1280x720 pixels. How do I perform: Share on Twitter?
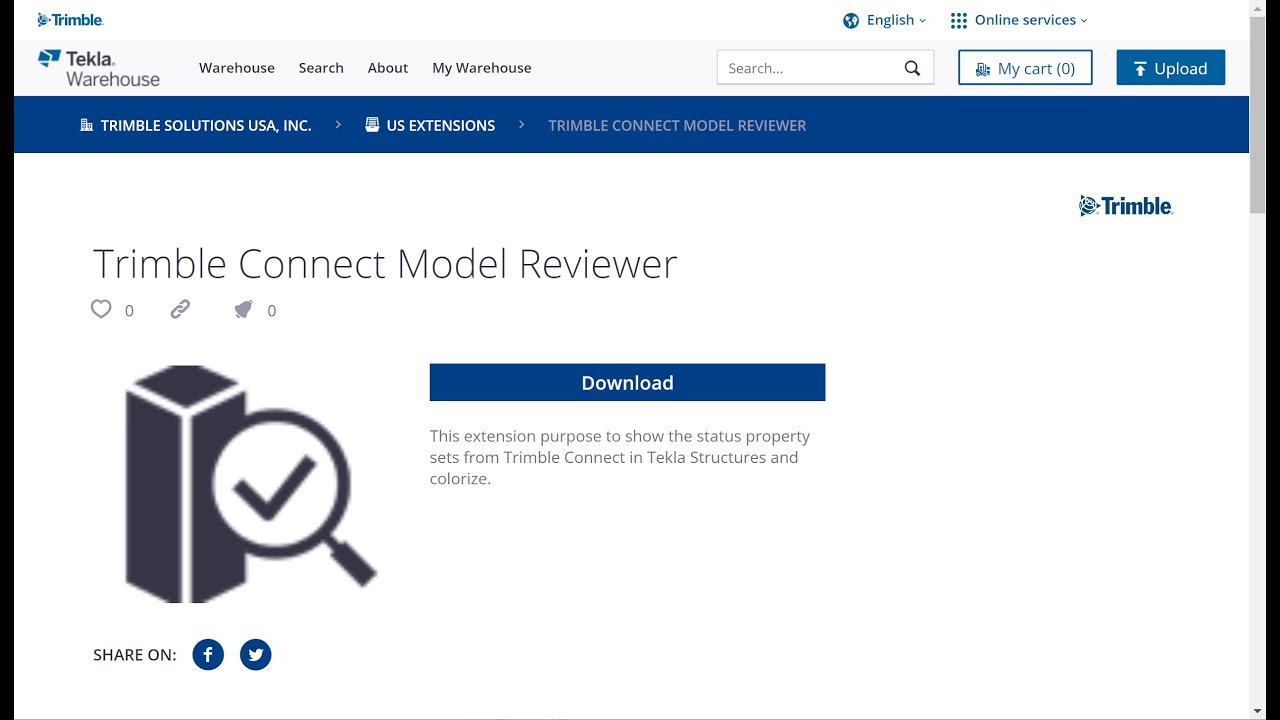[256, 655]
